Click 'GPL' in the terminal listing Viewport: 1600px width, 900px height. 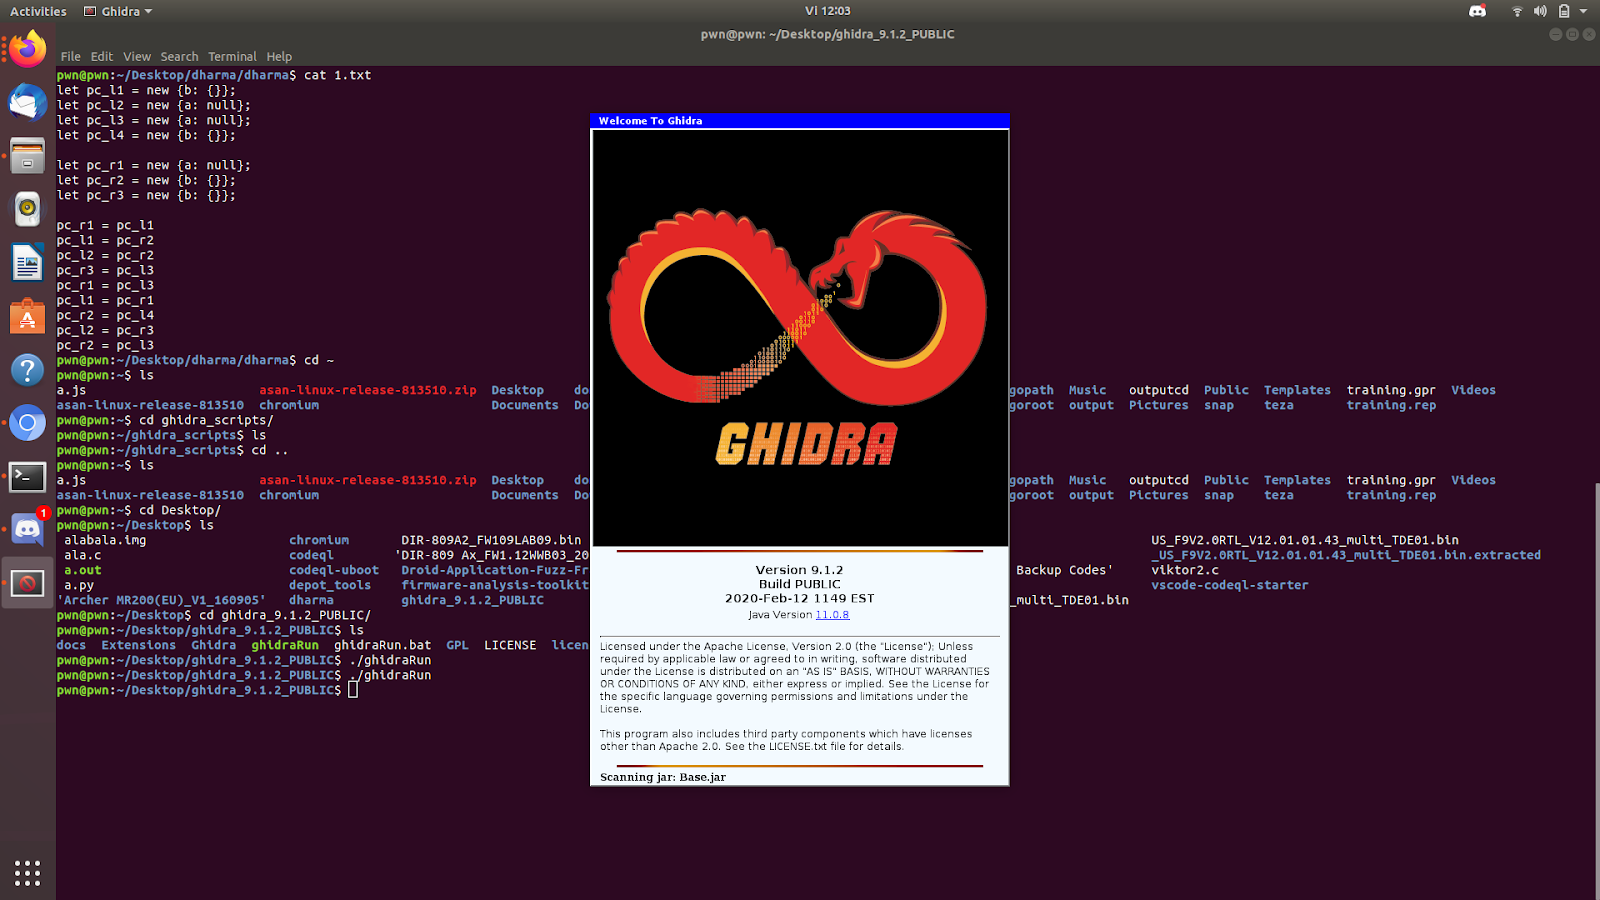tap(457, 645)
